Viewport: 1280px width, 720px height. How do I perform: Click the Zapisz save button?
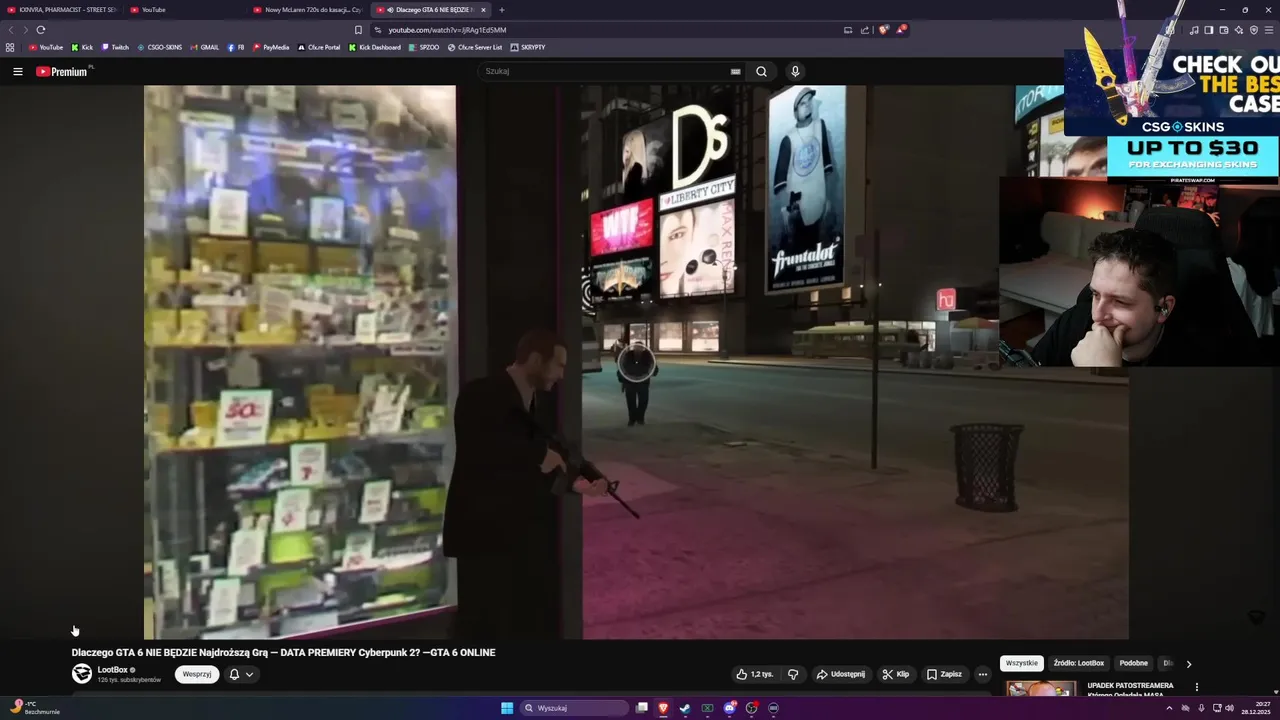pos(944,674)
